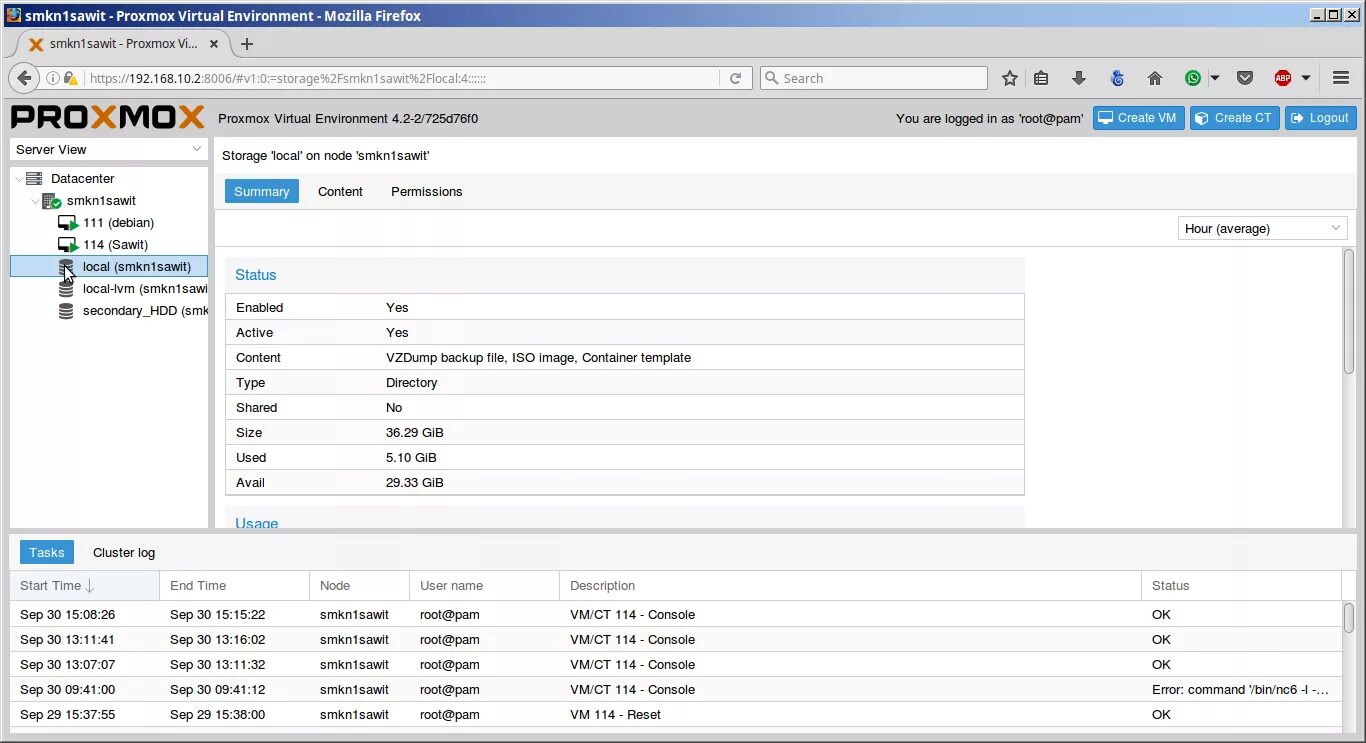Open the Hour (average) timeframe dropdown

pos(1262,228)
